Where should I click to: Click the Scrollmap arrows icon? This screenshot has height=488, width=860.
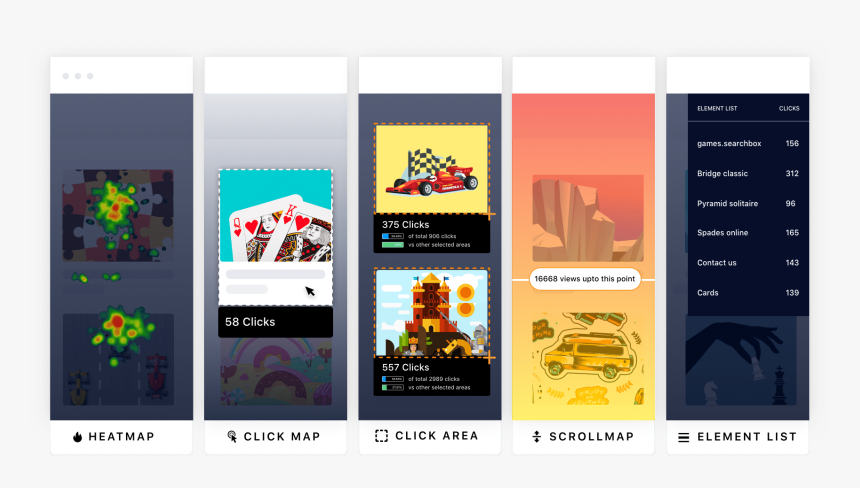[536, 436]
